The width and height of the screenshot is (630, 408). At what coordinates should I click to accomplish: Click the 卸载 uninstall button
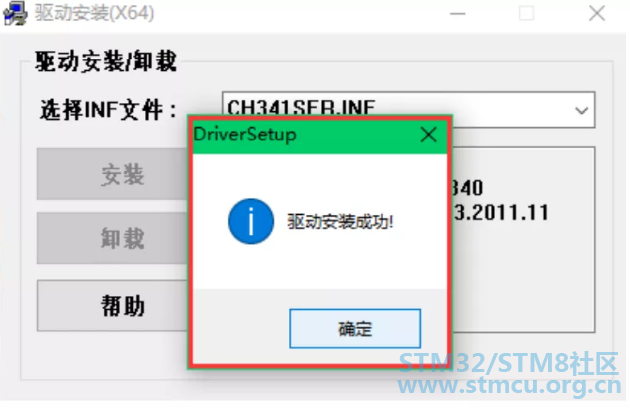pos(112,238)
